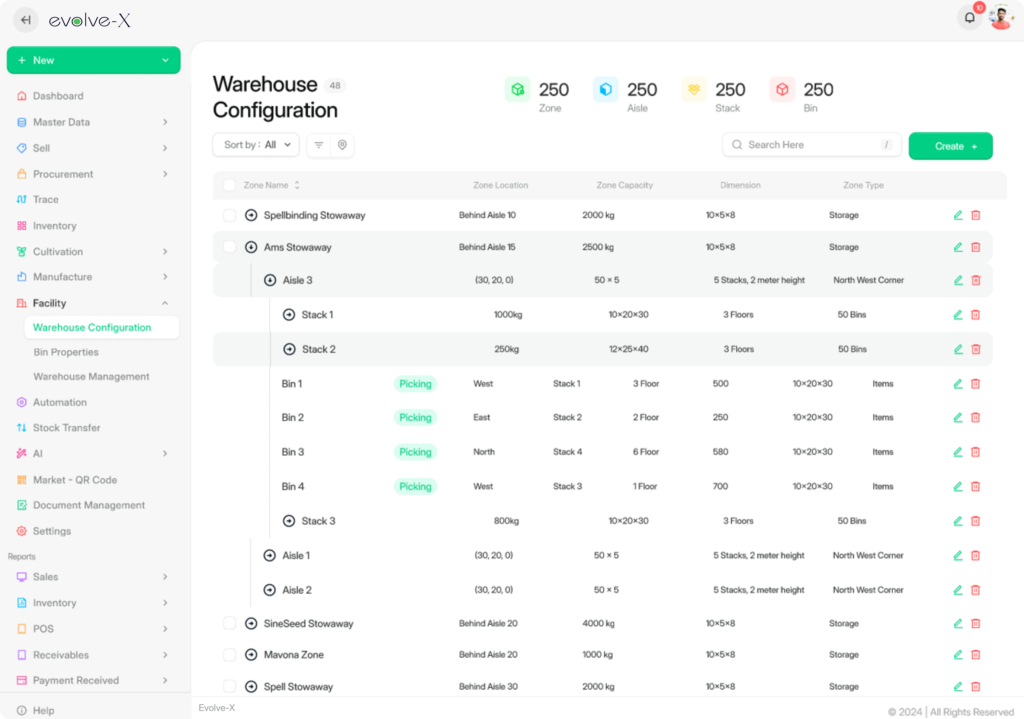Click the edit pencil for Stack 1
Image resolution: width=1024 pixels, height=719 pixels.
[x=957, y=315]
